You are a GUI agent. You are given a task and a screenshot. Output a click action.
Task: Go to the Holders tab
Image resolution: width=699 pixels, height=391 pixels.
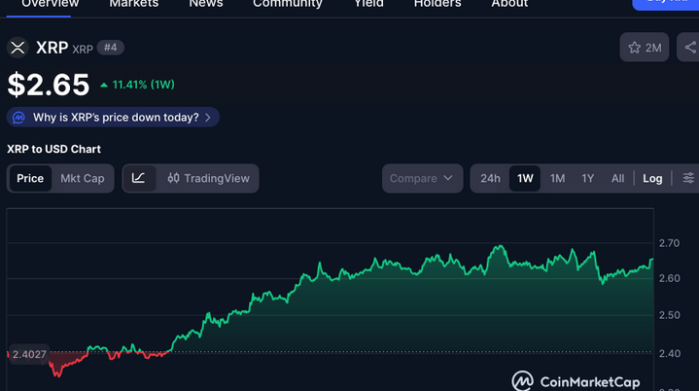[437, 4]
